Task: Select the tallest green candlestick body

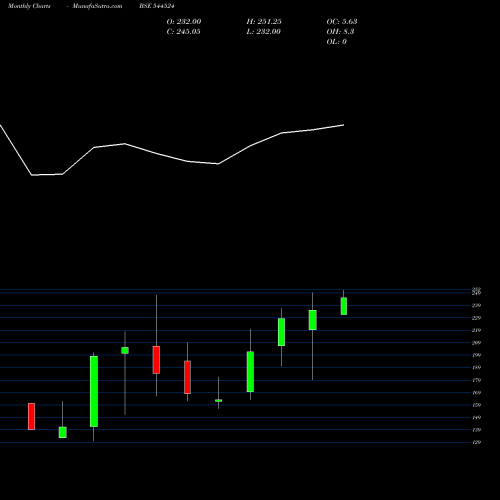Action: point(94,391)
